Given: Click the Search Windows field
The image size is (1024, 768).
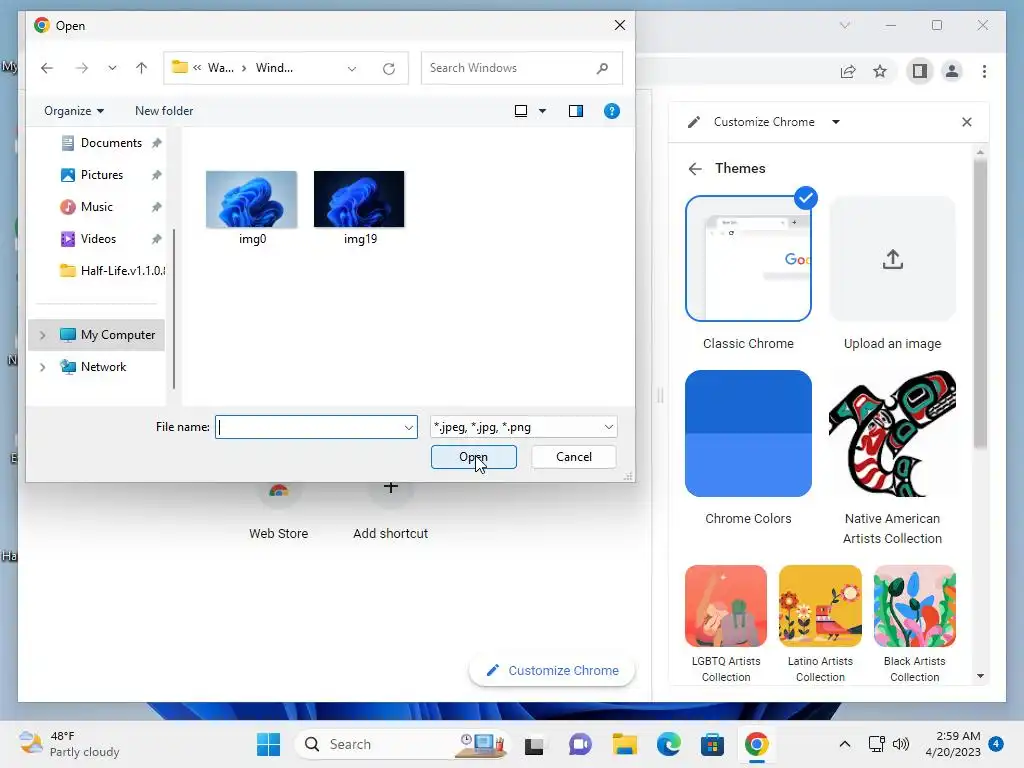Looking at the screenshot, I should pyautogui.click(x=521, y=68).
